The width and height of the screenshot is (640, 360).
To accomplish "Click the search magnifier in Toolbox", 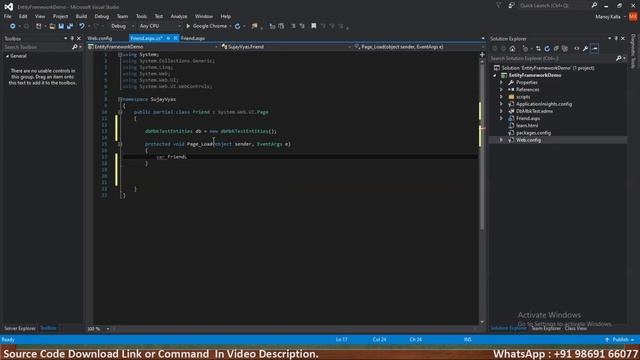I will tap(74, 47).
